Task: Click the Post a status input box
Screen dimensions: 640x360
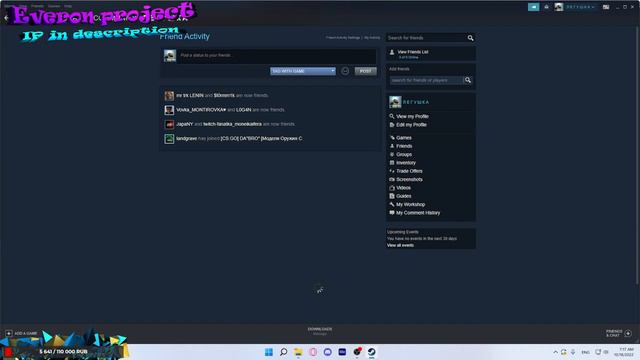Action: [277, 56]
